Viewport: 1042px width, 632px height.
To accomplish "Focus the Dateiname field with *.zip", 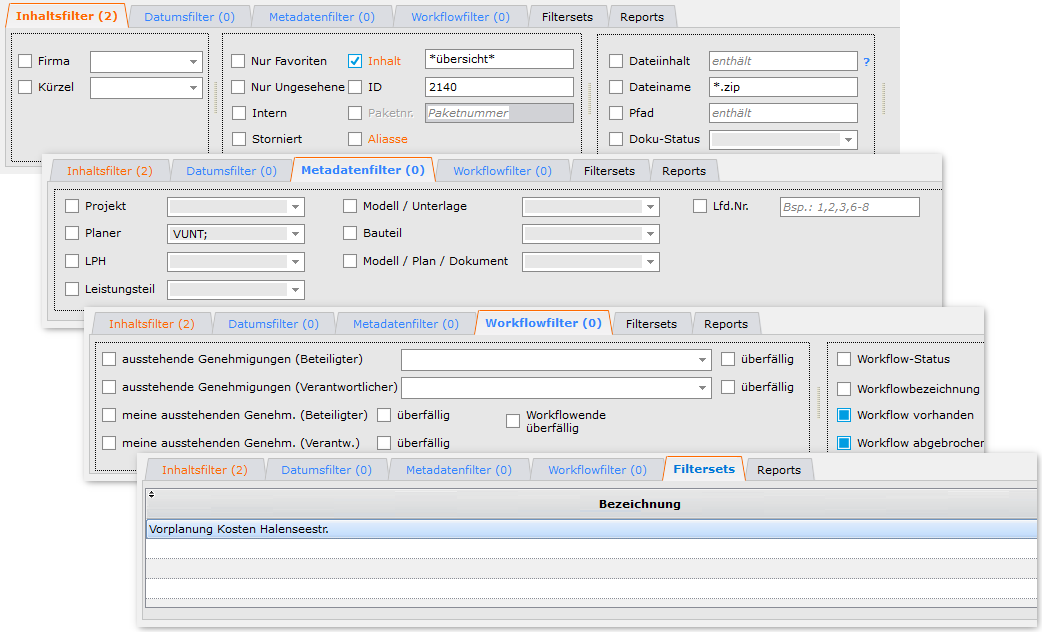I will (x=782, y=87).
